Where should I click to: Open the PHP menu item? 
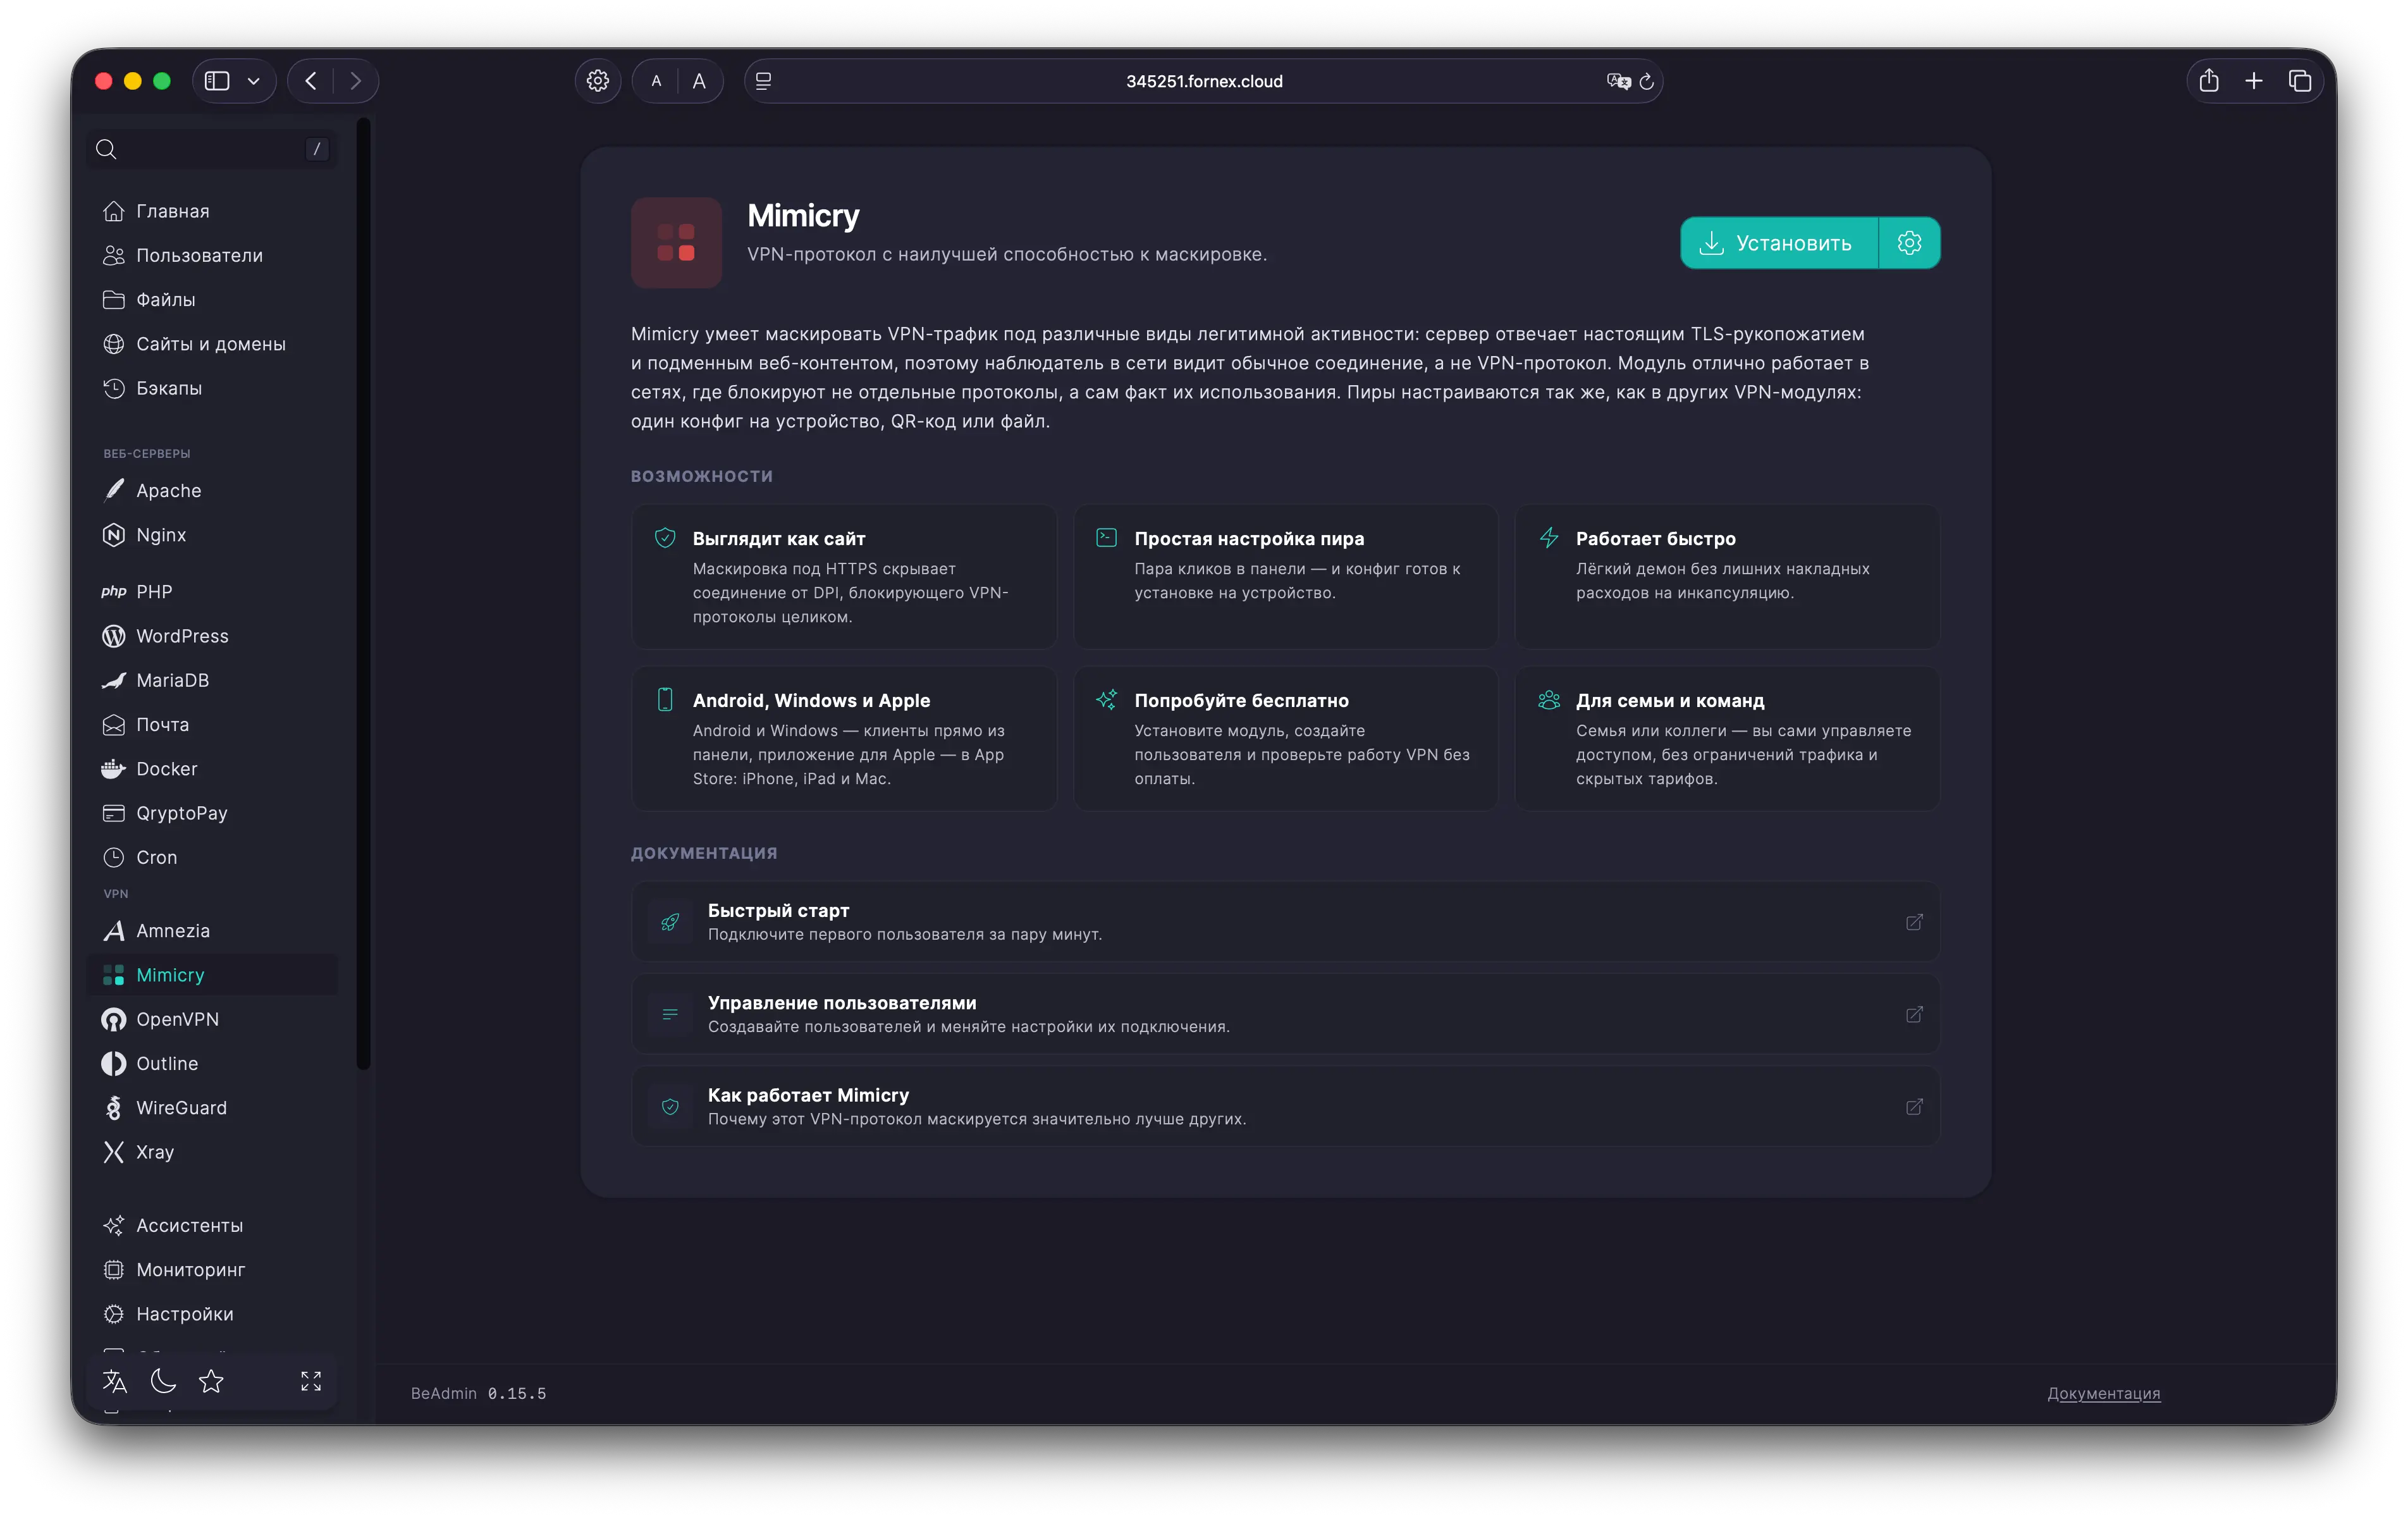pyautogui.click(x=212, y=592)
